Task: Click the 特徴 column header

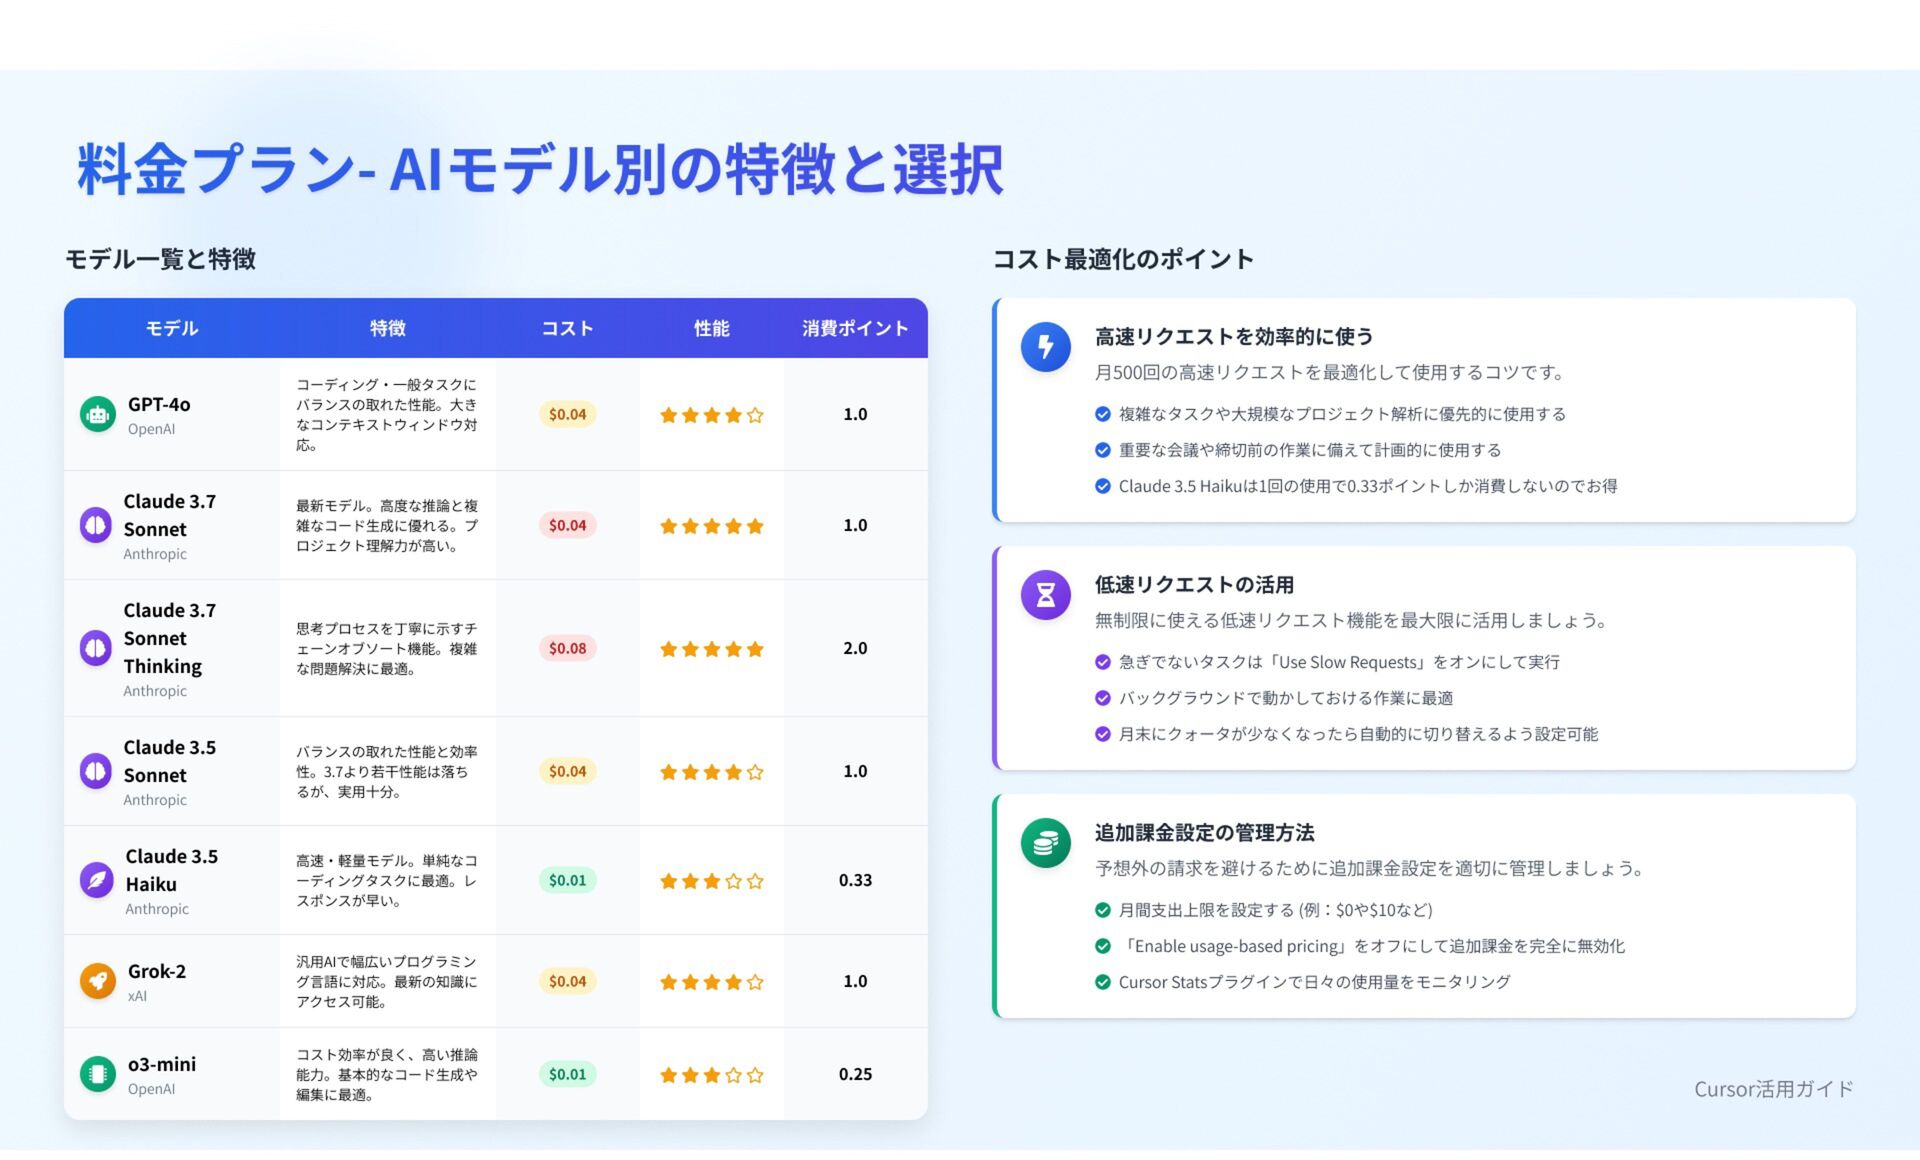Action: pyautogui.click(x=388, y=328)
